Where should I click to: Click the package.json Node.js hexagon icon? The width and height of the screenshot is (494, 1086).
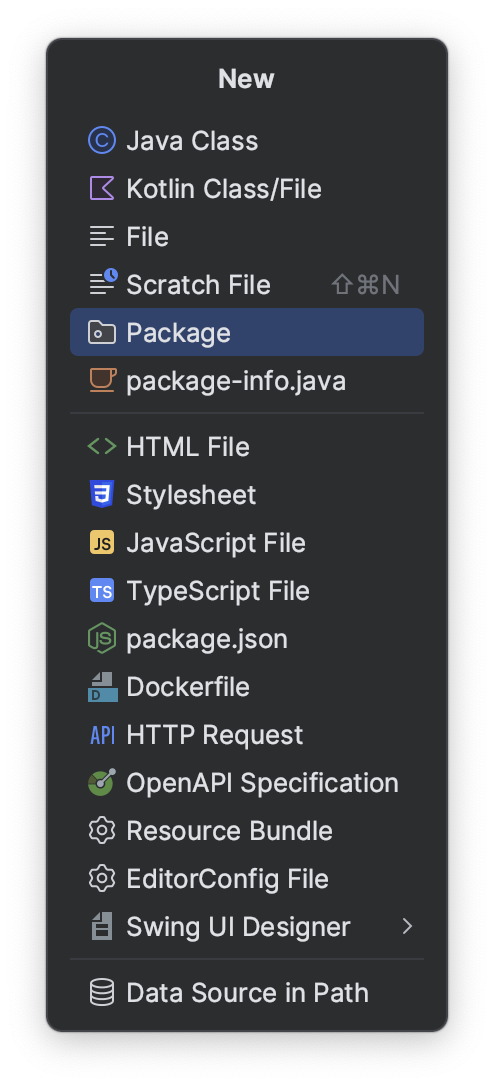102,639
